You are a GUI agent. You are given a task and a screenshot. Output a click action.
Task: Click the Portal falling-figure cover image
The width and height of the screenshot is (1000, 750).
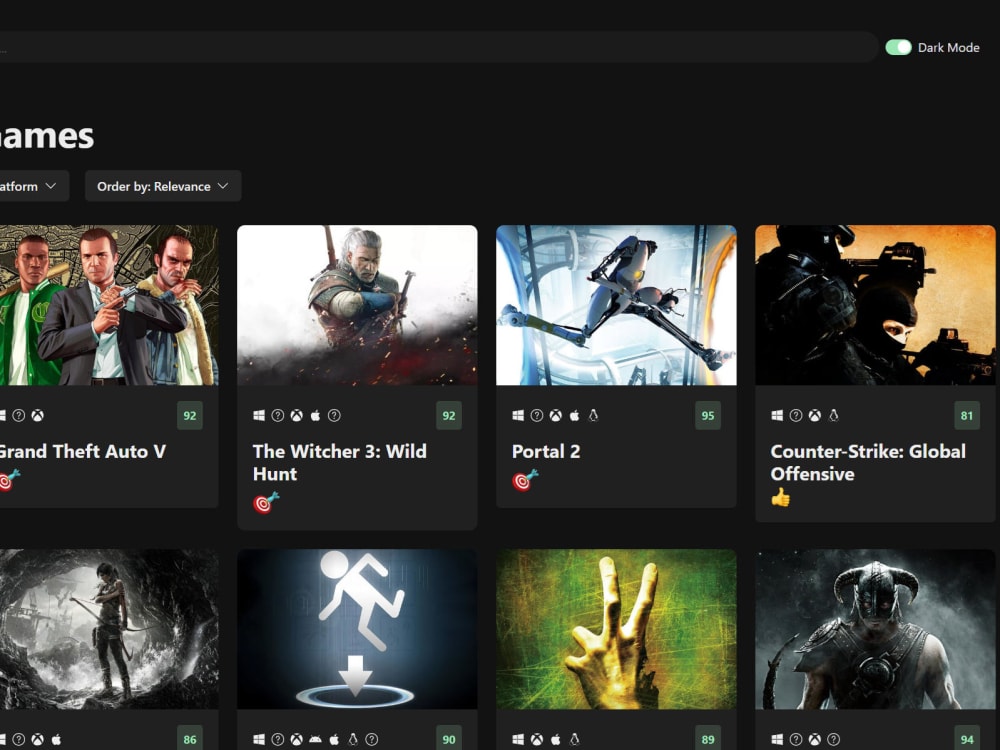(x=357, y=629)
